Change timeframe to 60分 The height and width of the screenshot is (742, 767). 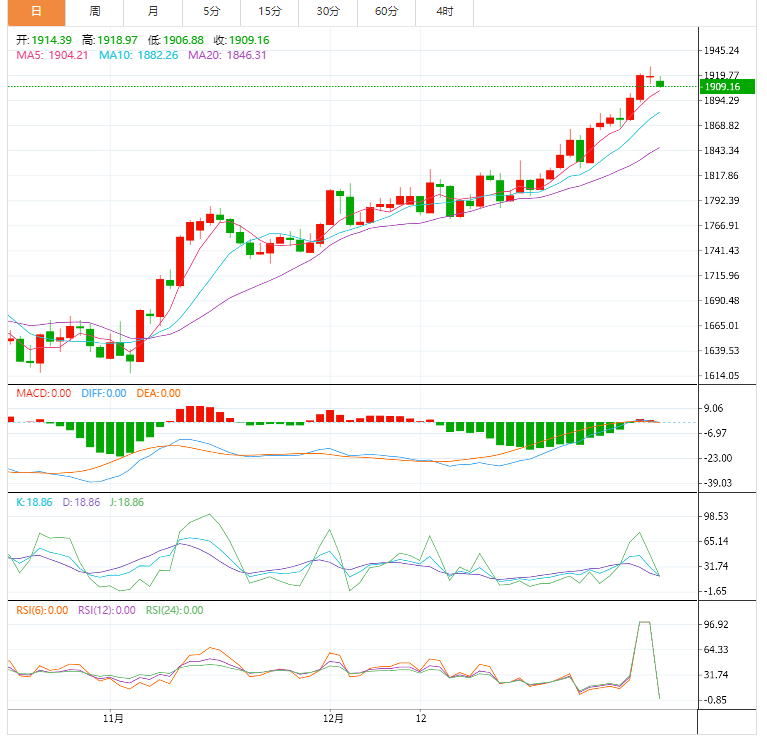click(x=386, y=12)
